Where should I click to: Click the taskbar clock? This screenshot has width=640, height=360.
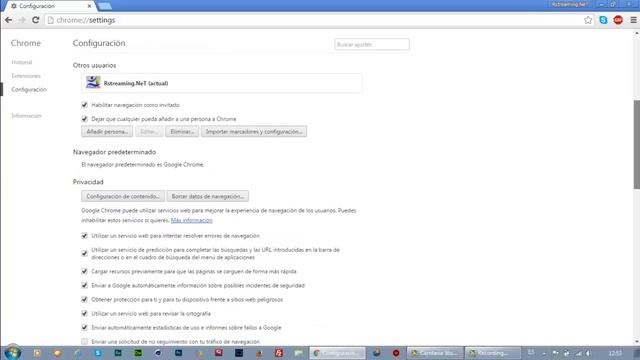click(615, 353)
